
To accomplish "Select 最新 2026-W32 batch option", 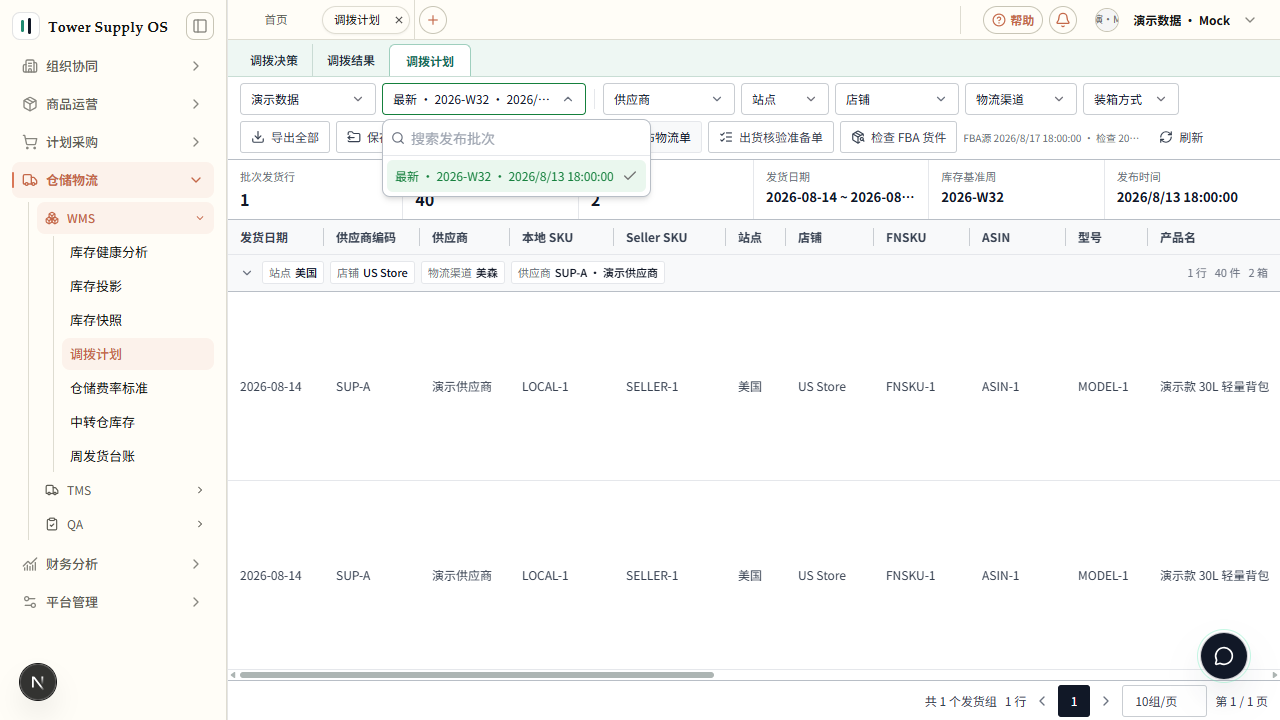I will point(516,176).
